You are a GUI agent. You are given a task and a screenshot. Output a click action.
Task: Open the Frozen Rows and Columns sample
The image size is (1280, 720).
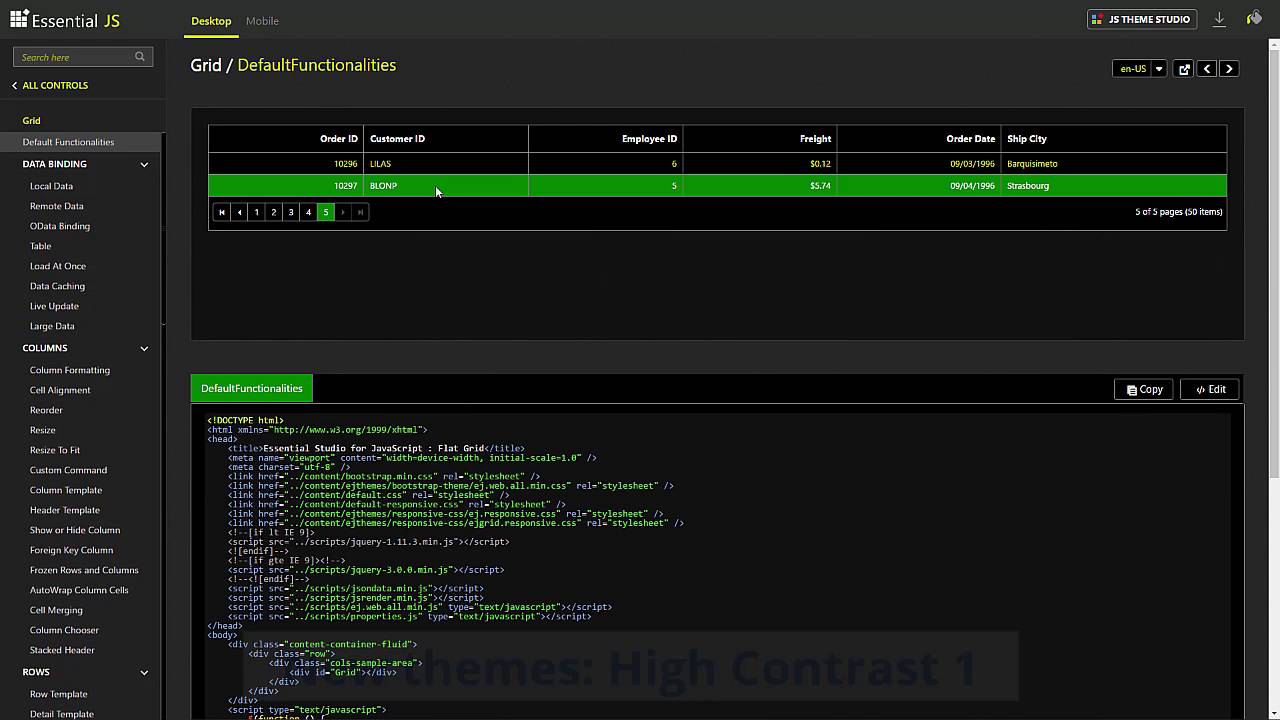[x=84, y=570]
